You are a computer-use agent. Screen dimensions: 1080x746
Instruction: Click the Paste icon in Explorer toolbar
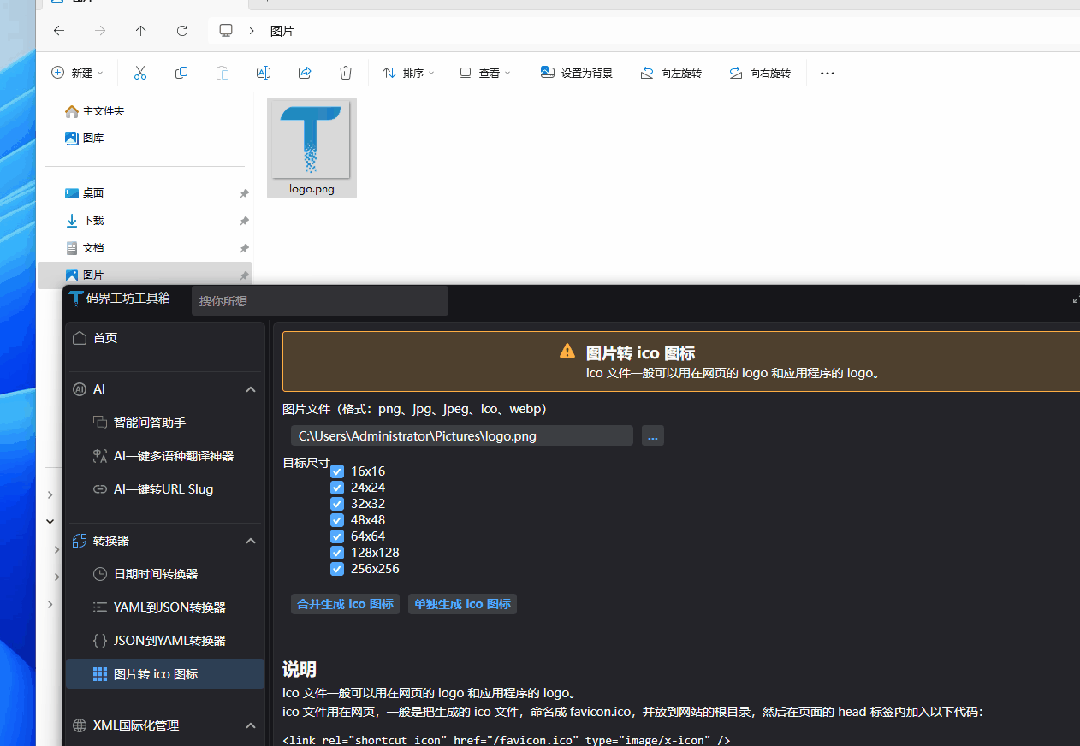tap(222, 73)
